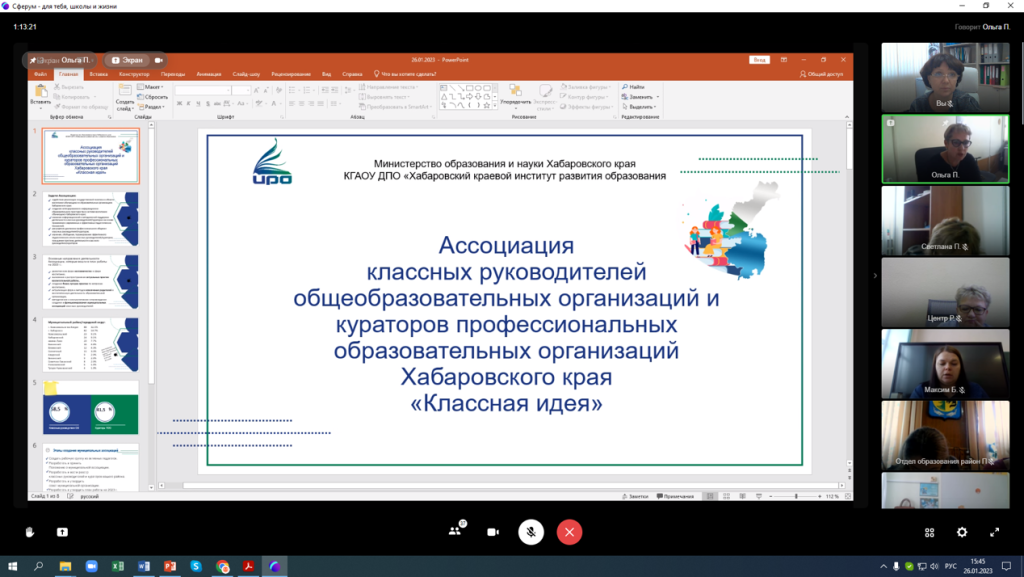Viewport: 1024px width, 577px height.
Task: Open File Explorer from the taskbar
Action: 65,566
